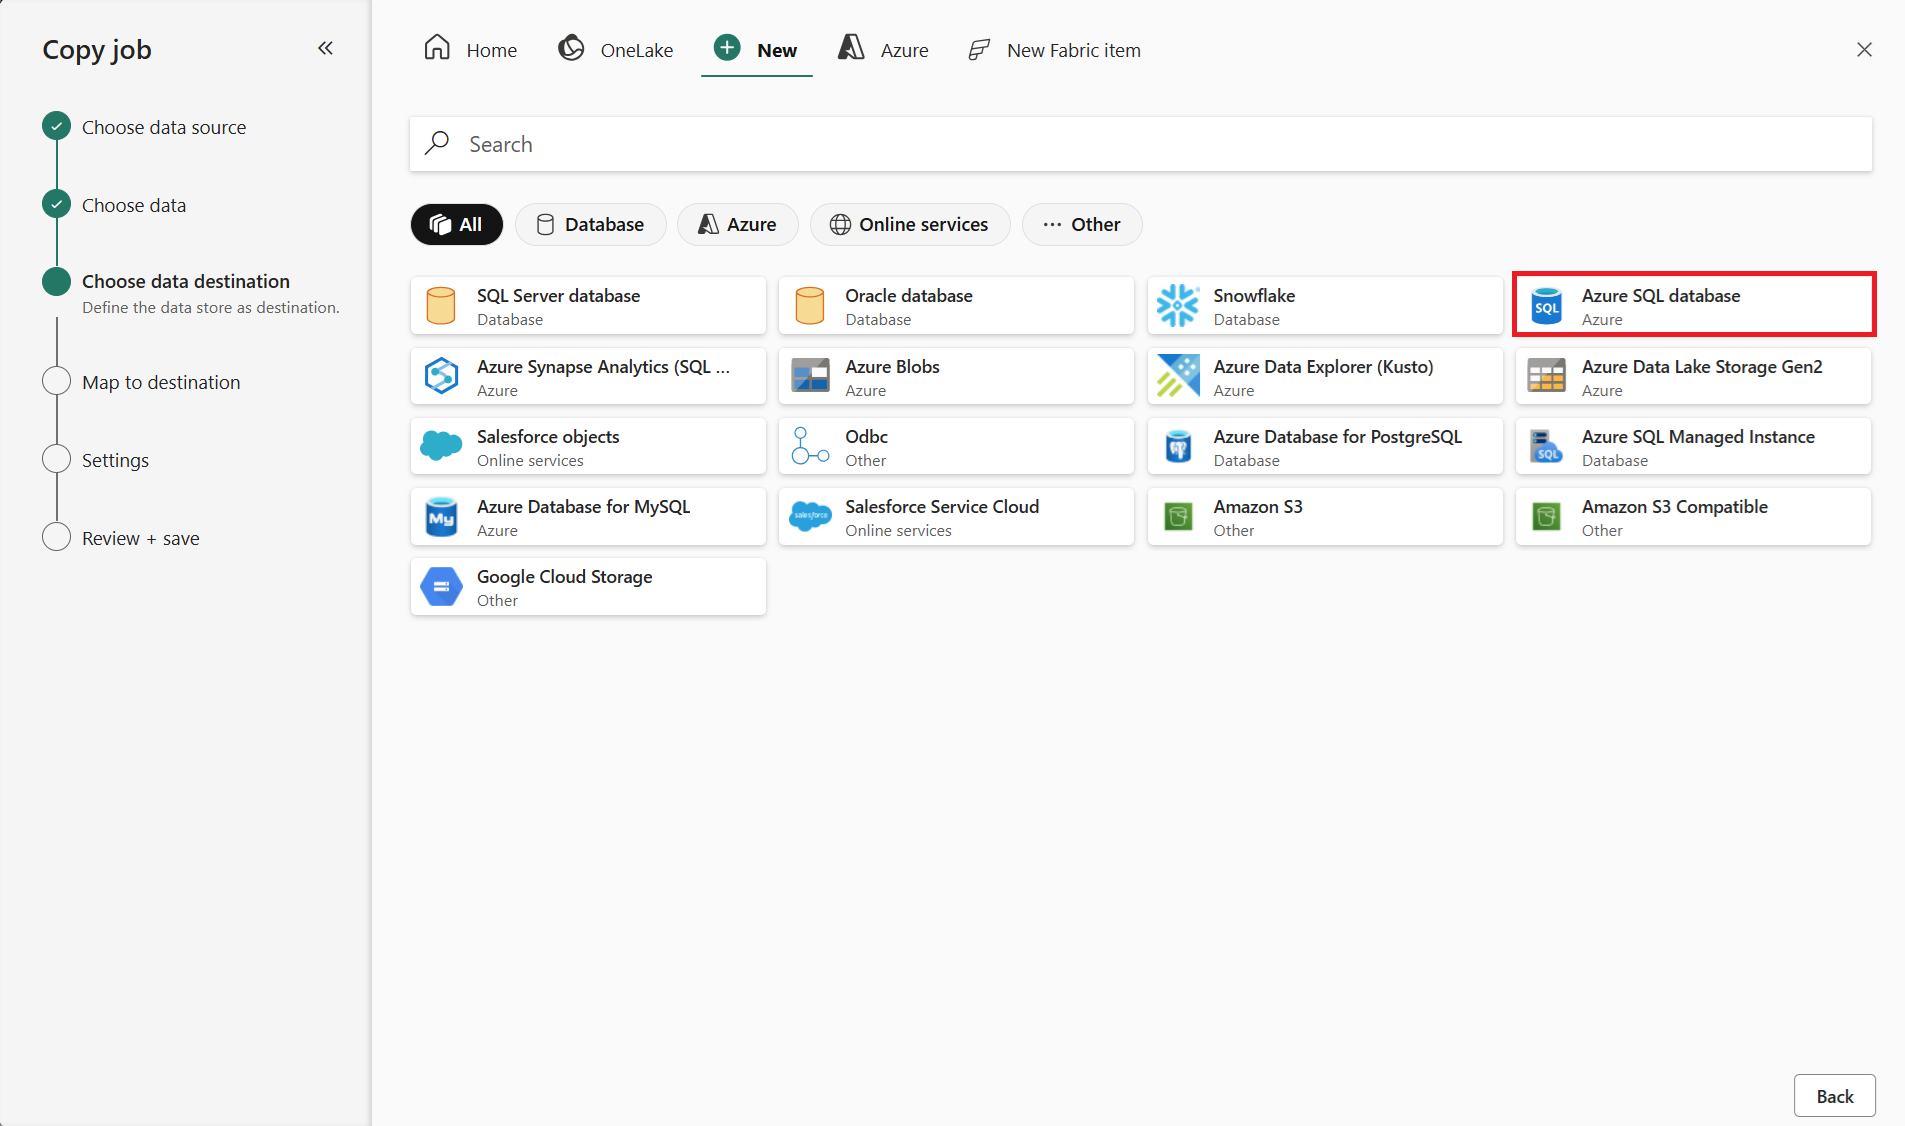
Task: Collapse the Copy job side panel
Action: (x=325, y=48)
